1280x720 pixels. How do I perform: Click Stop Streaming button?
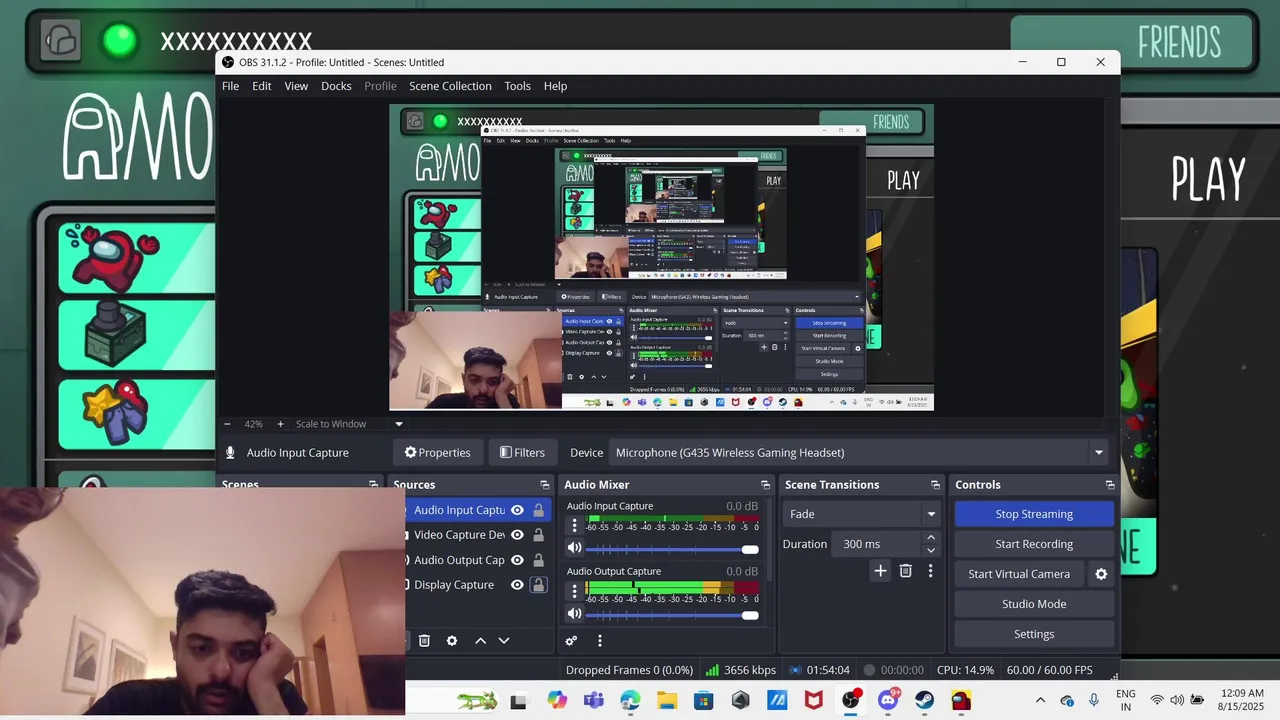click(x=1034, y=514)
